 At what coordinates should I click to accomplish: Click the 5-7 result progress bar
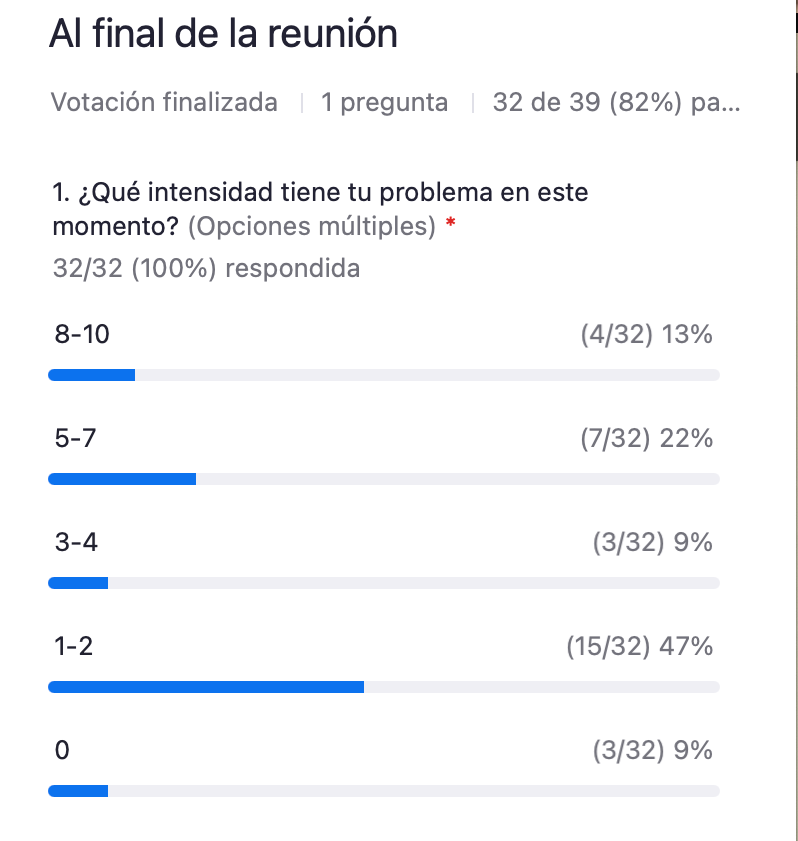click(384, 479)
